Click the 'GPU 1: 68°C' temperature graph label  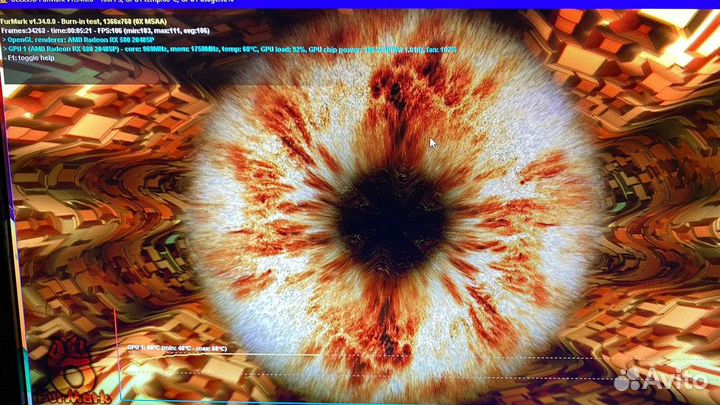tap(177, 349)
